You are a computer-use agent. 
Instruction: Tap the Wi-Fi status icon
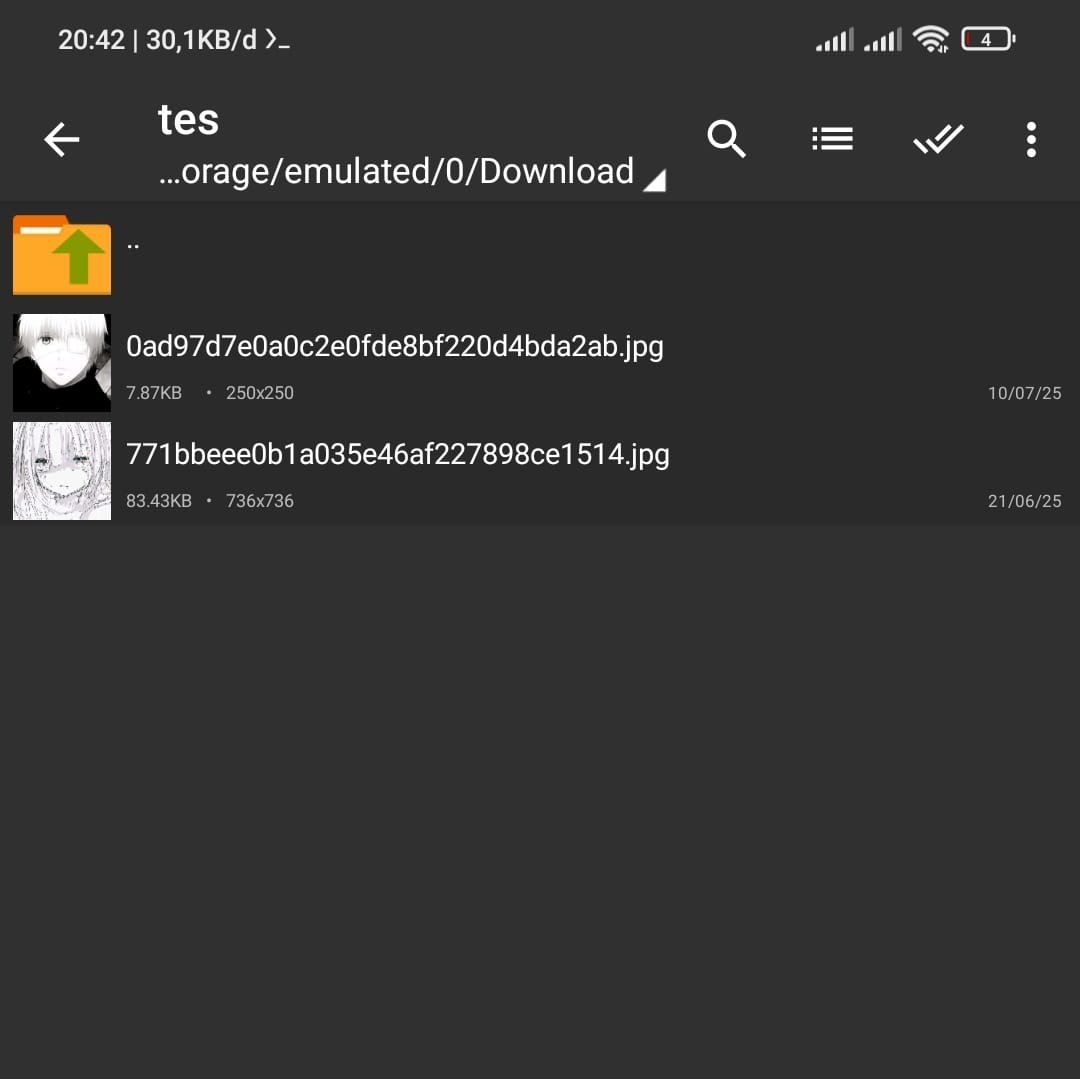[931, 39]
